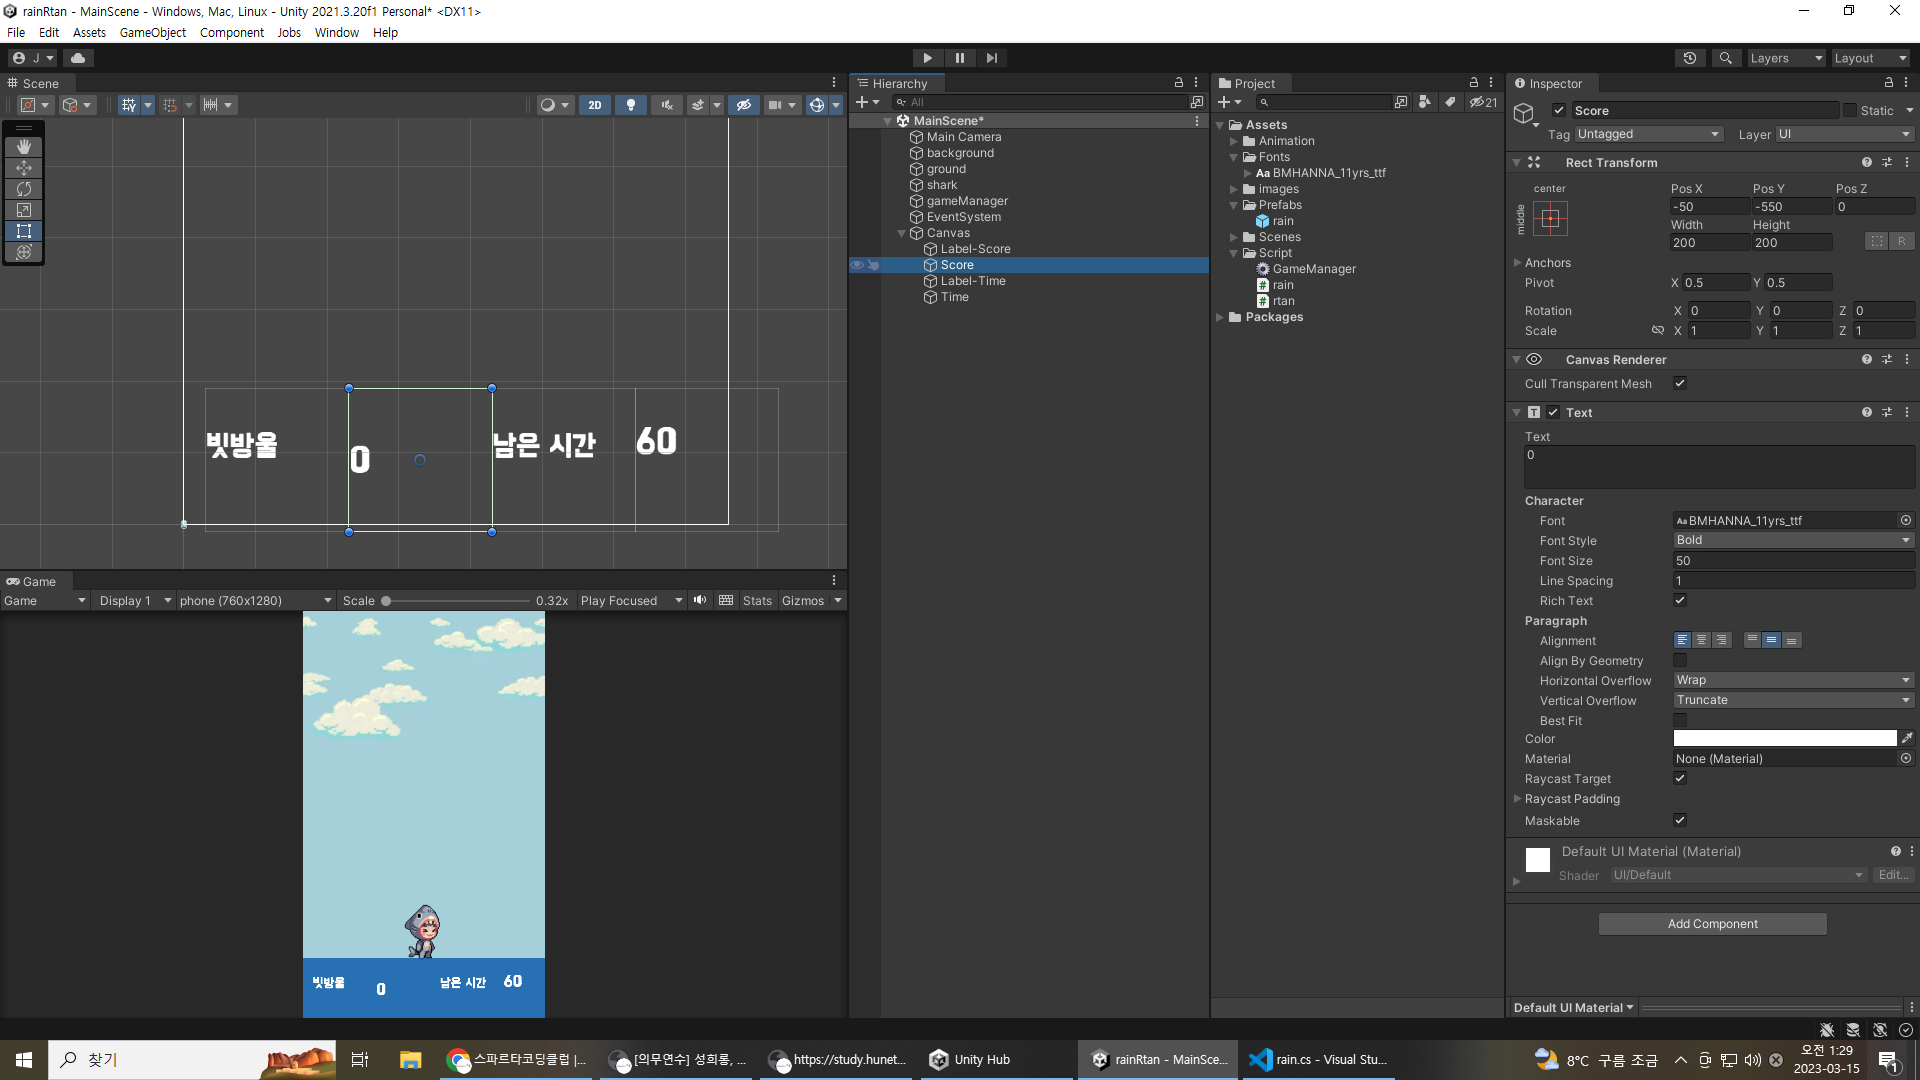
Task: Toggle the 2D view button
Action: [595, 105]
